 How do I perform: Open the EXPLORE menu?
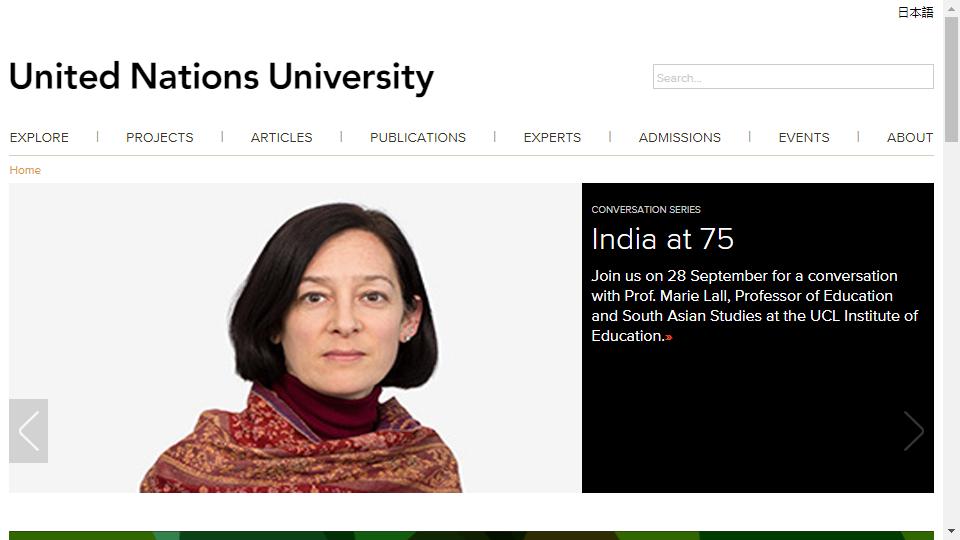[39, 137]
